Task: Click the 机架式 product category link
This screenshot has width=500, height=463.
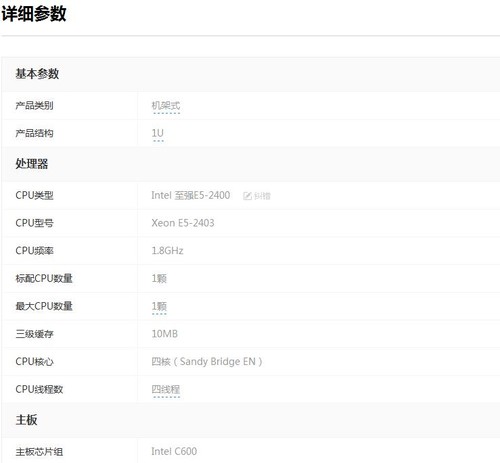Action: 166,106
